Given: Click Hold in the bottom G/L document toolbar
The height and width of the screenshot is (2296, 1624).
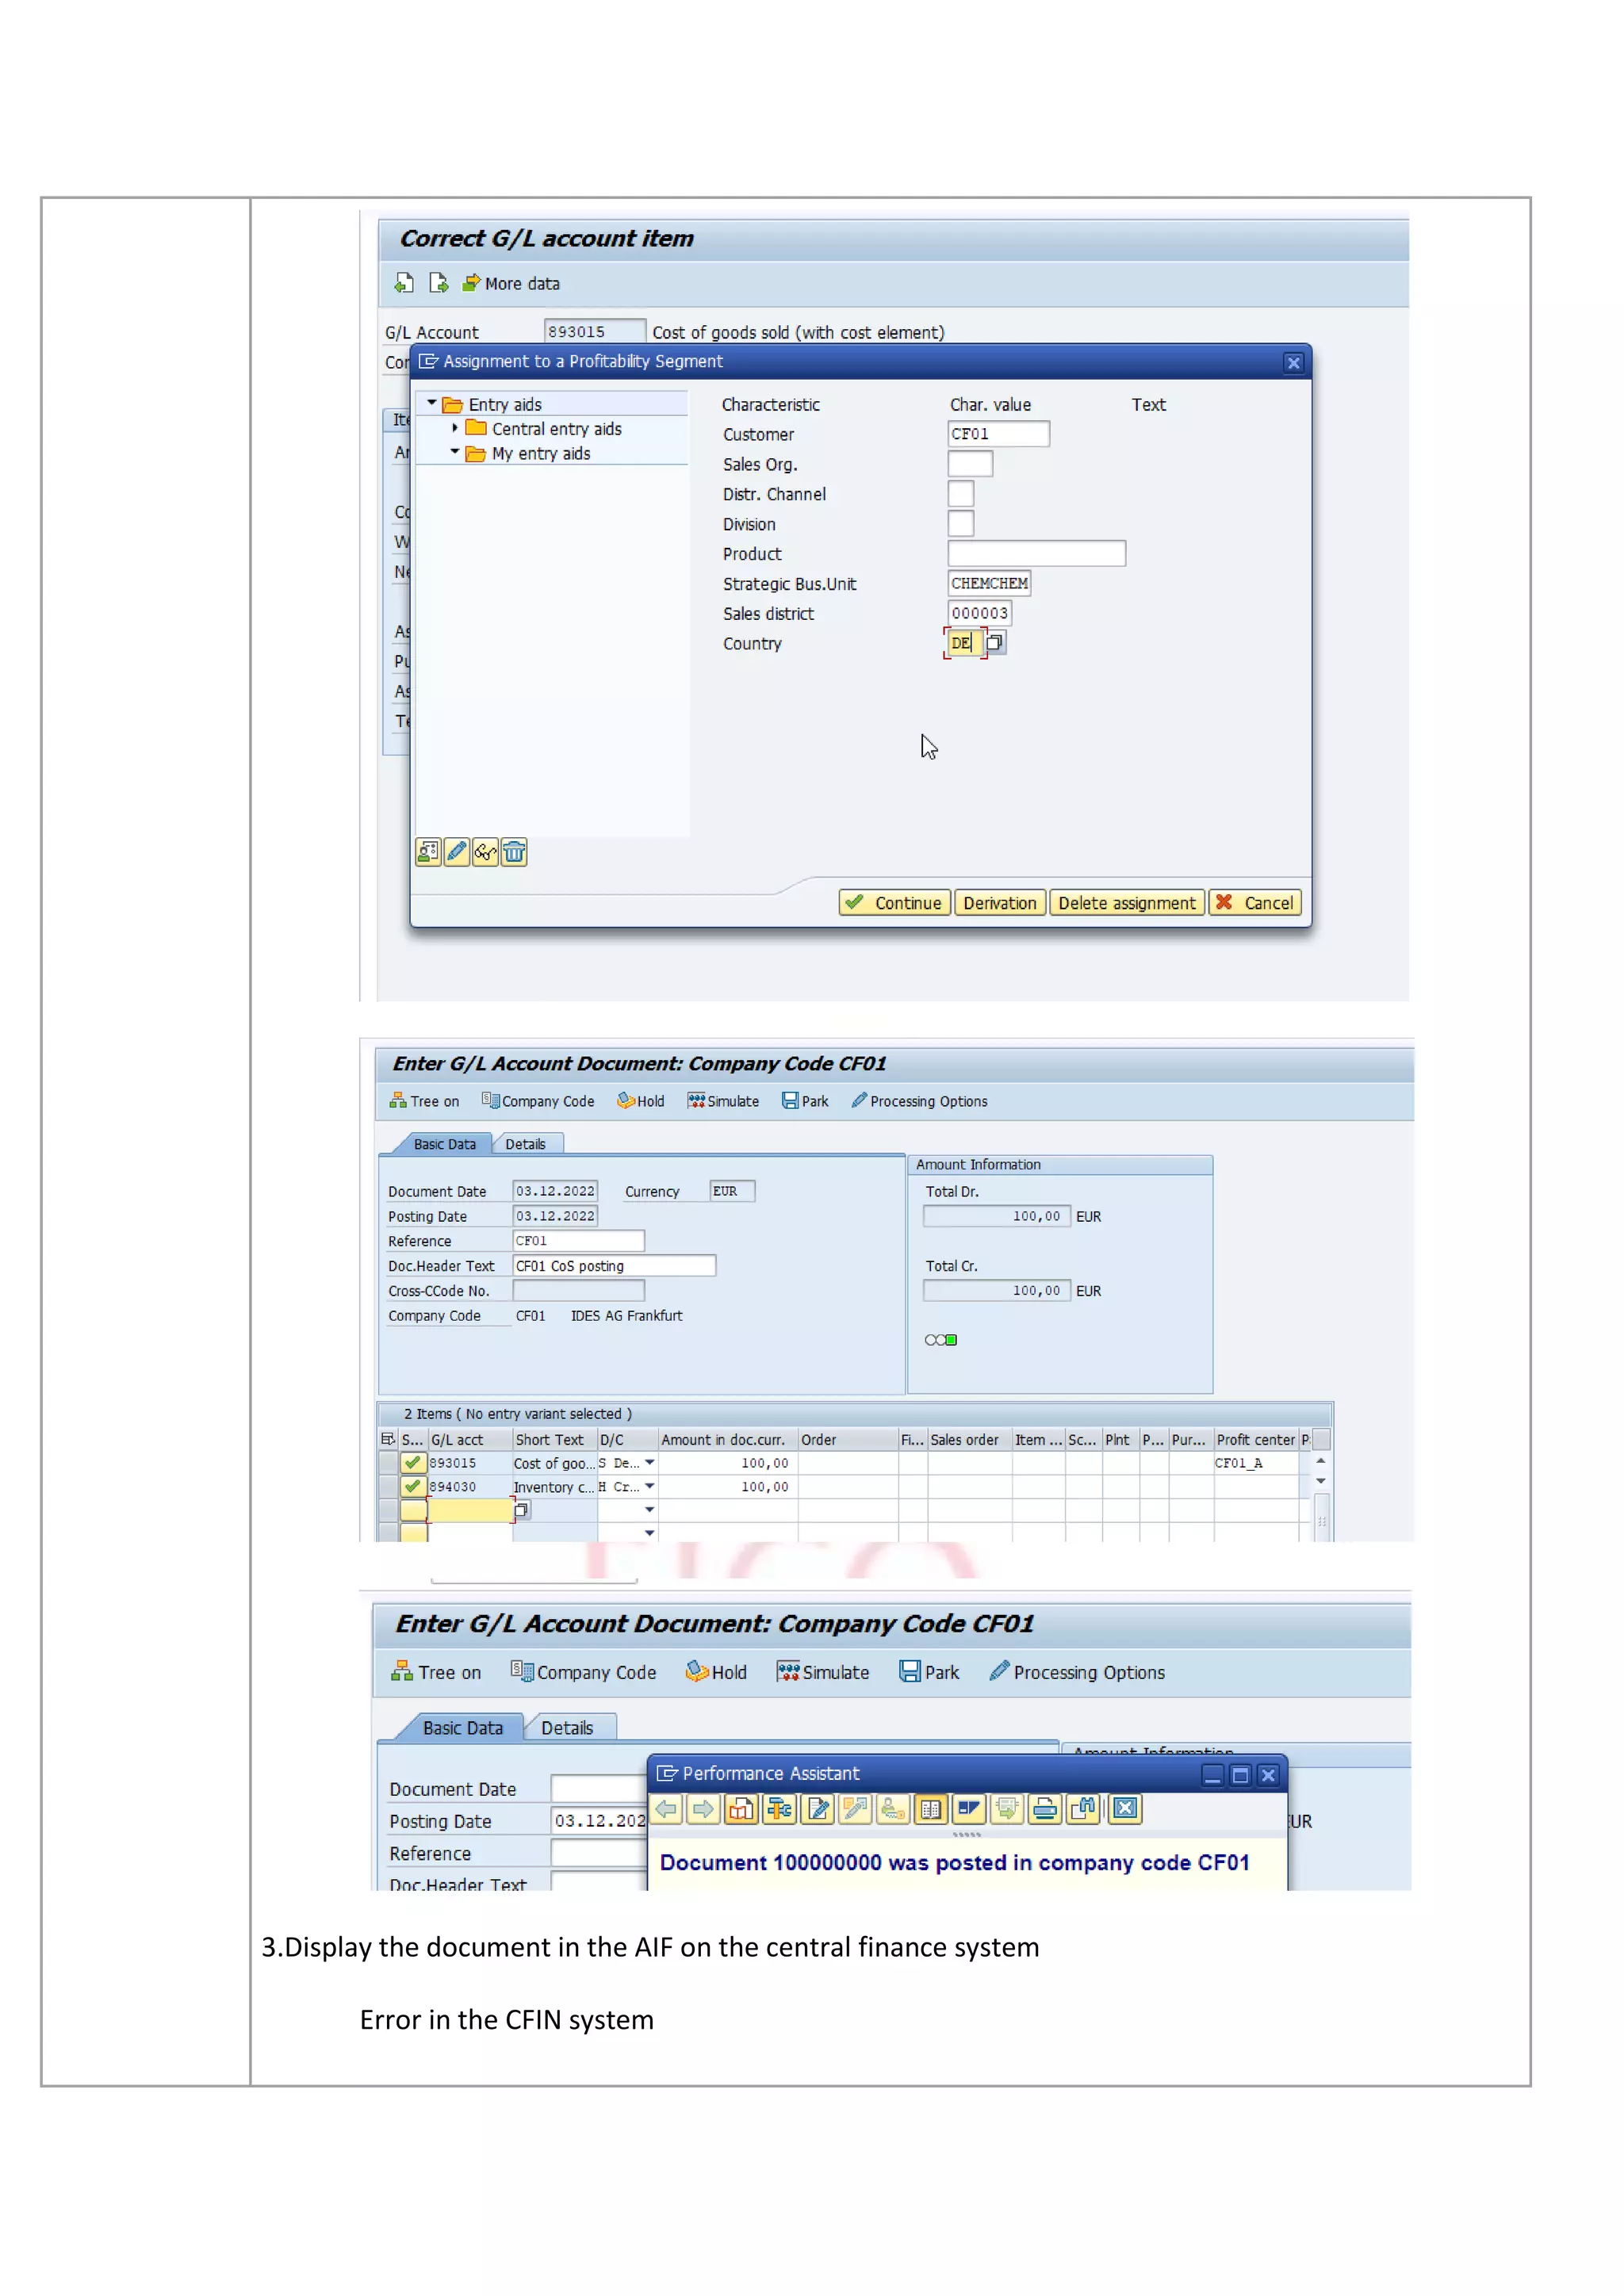Looking at the screenshot, I should tap(716, 1672).
